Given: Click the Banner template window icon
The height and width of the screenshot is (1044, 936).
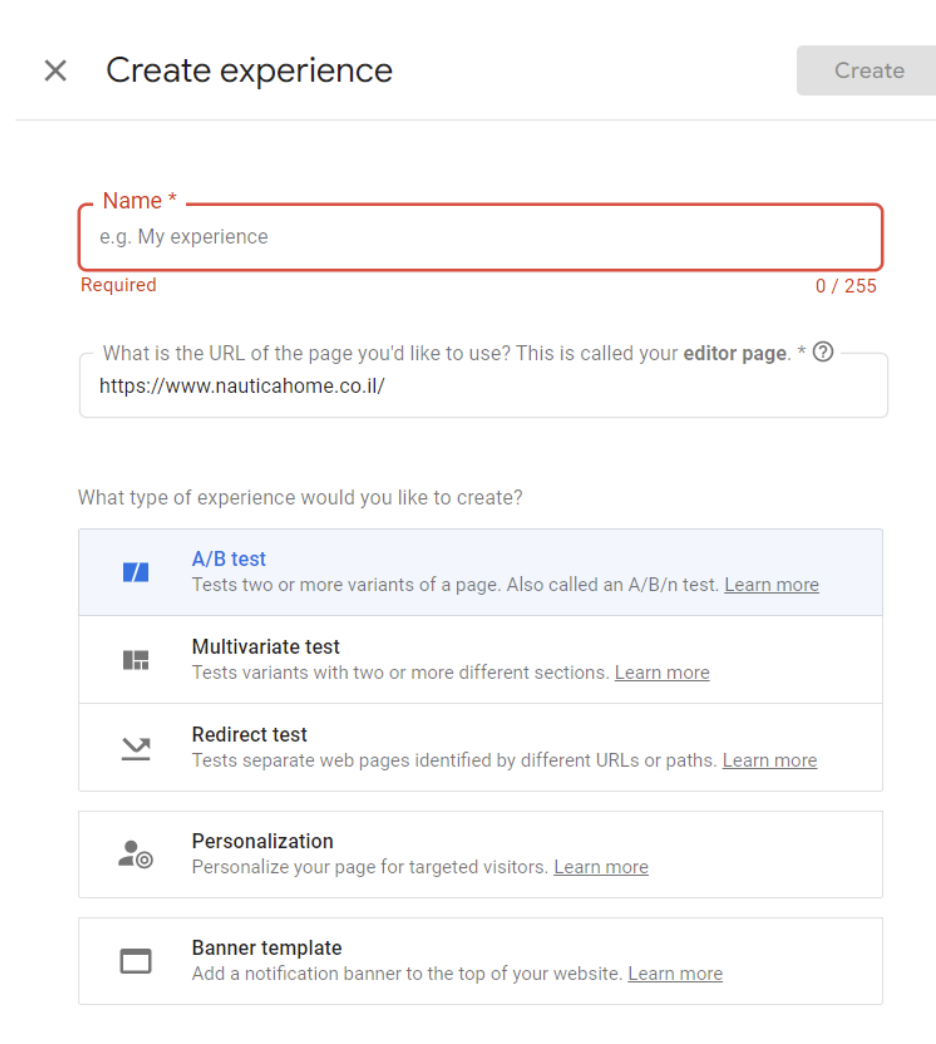Looking at the screenshot, I should pyautogui.click(x=136, y=961).
